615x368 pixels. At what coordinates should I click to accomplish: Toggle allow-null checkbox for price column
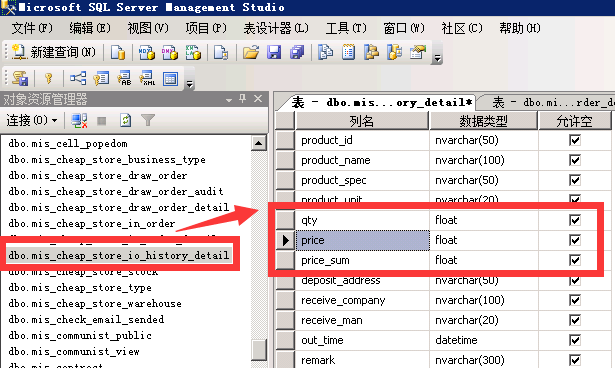tap(575, 240)
